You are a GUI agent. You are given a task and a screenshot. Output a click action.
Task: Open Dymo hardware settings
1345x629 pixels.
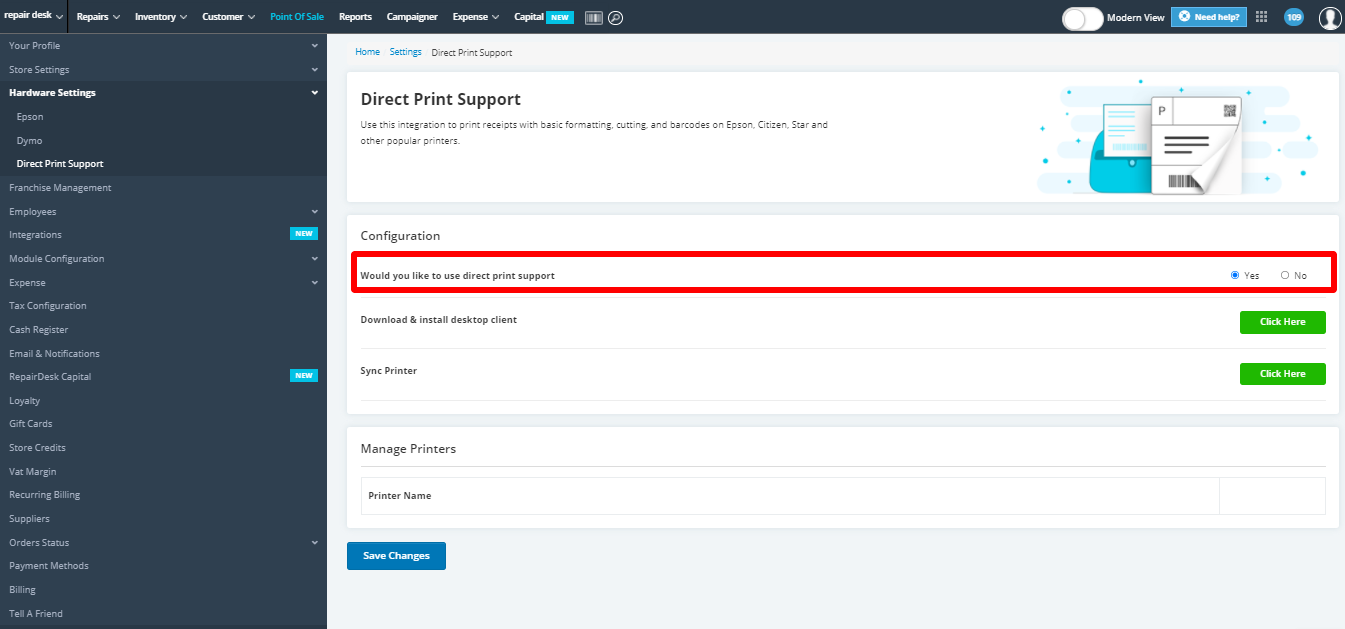[x=29, y=141]
